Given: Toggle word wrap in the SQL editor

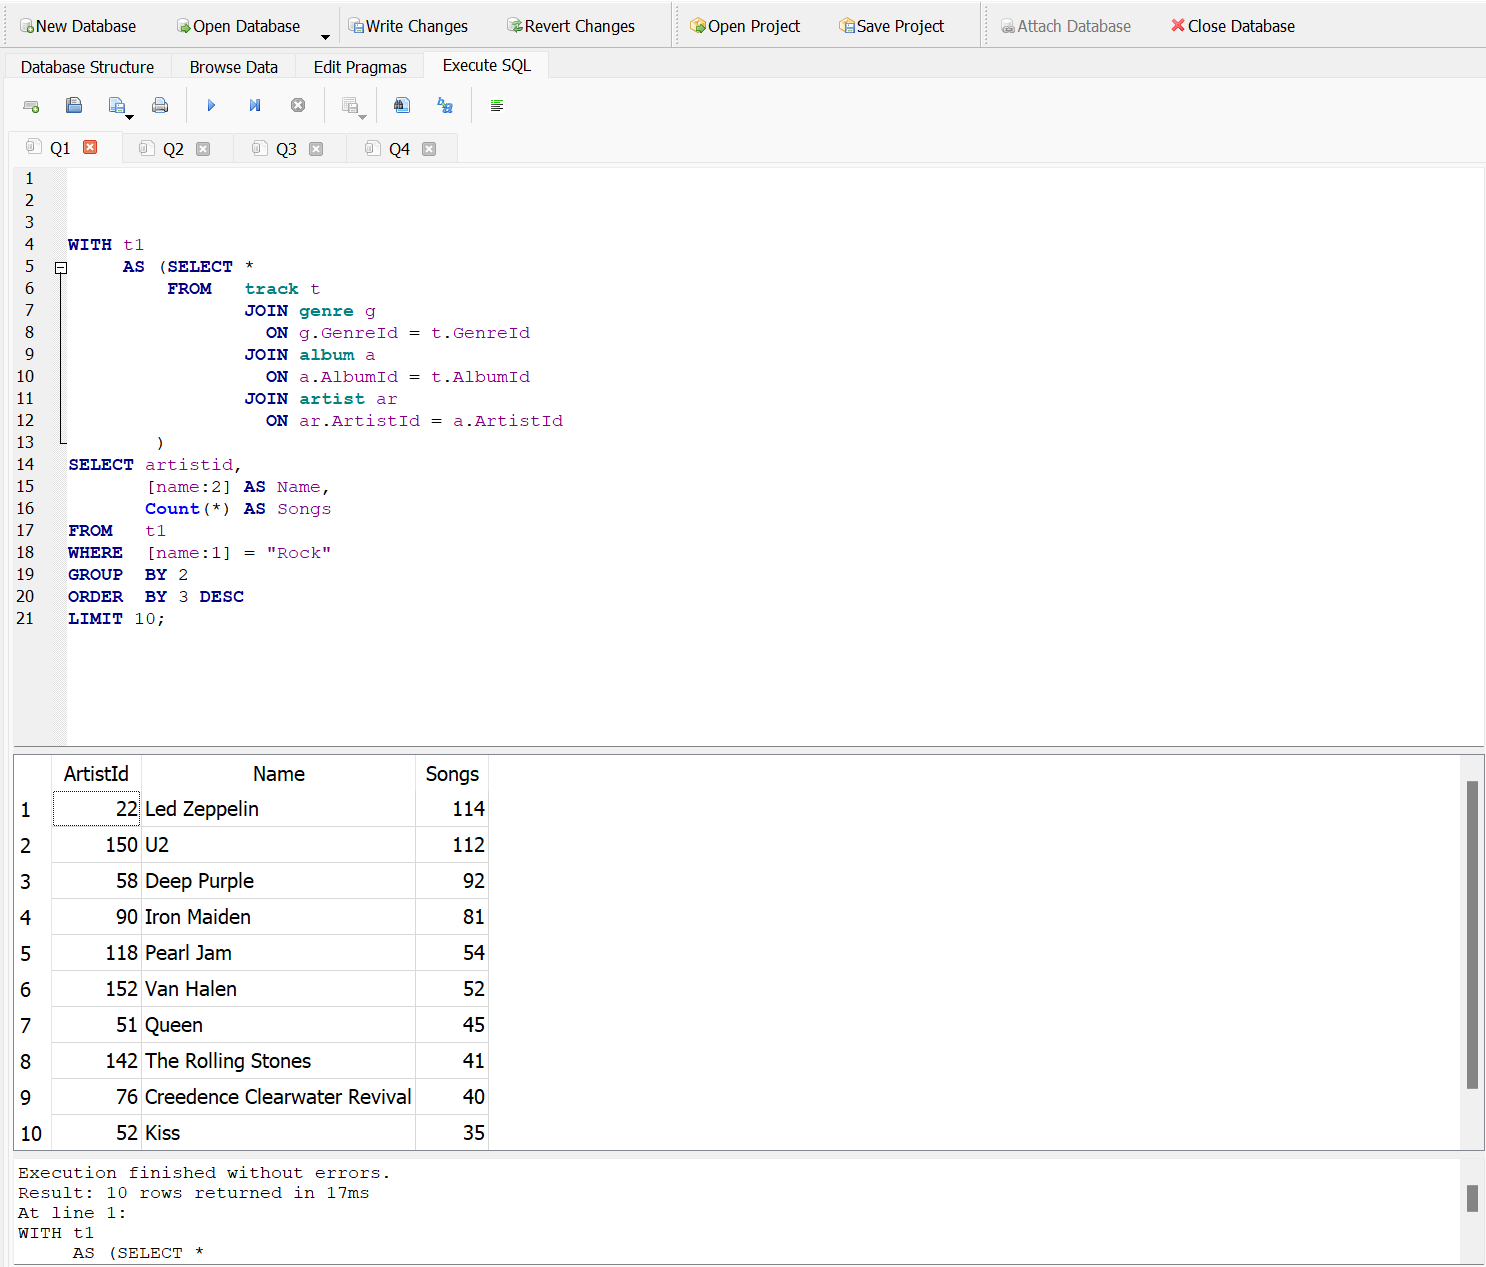Looking at the screenshot, I should point(497,105).
